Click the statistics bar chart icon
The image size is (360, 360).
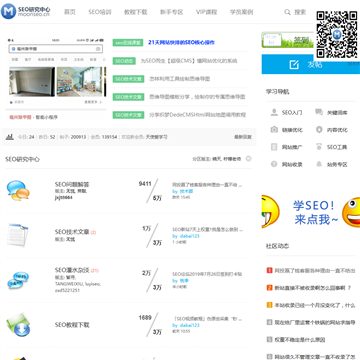click(10, 137)
